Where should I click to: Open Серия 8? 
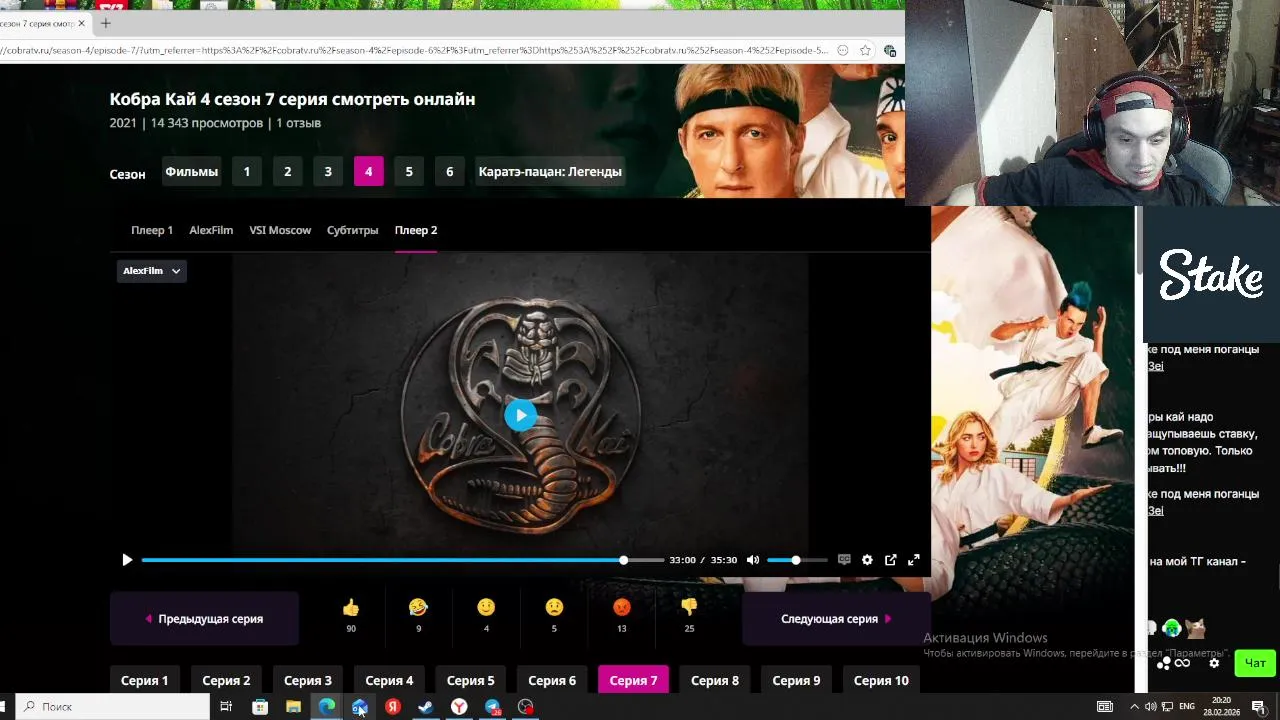[x=715, y=680]
